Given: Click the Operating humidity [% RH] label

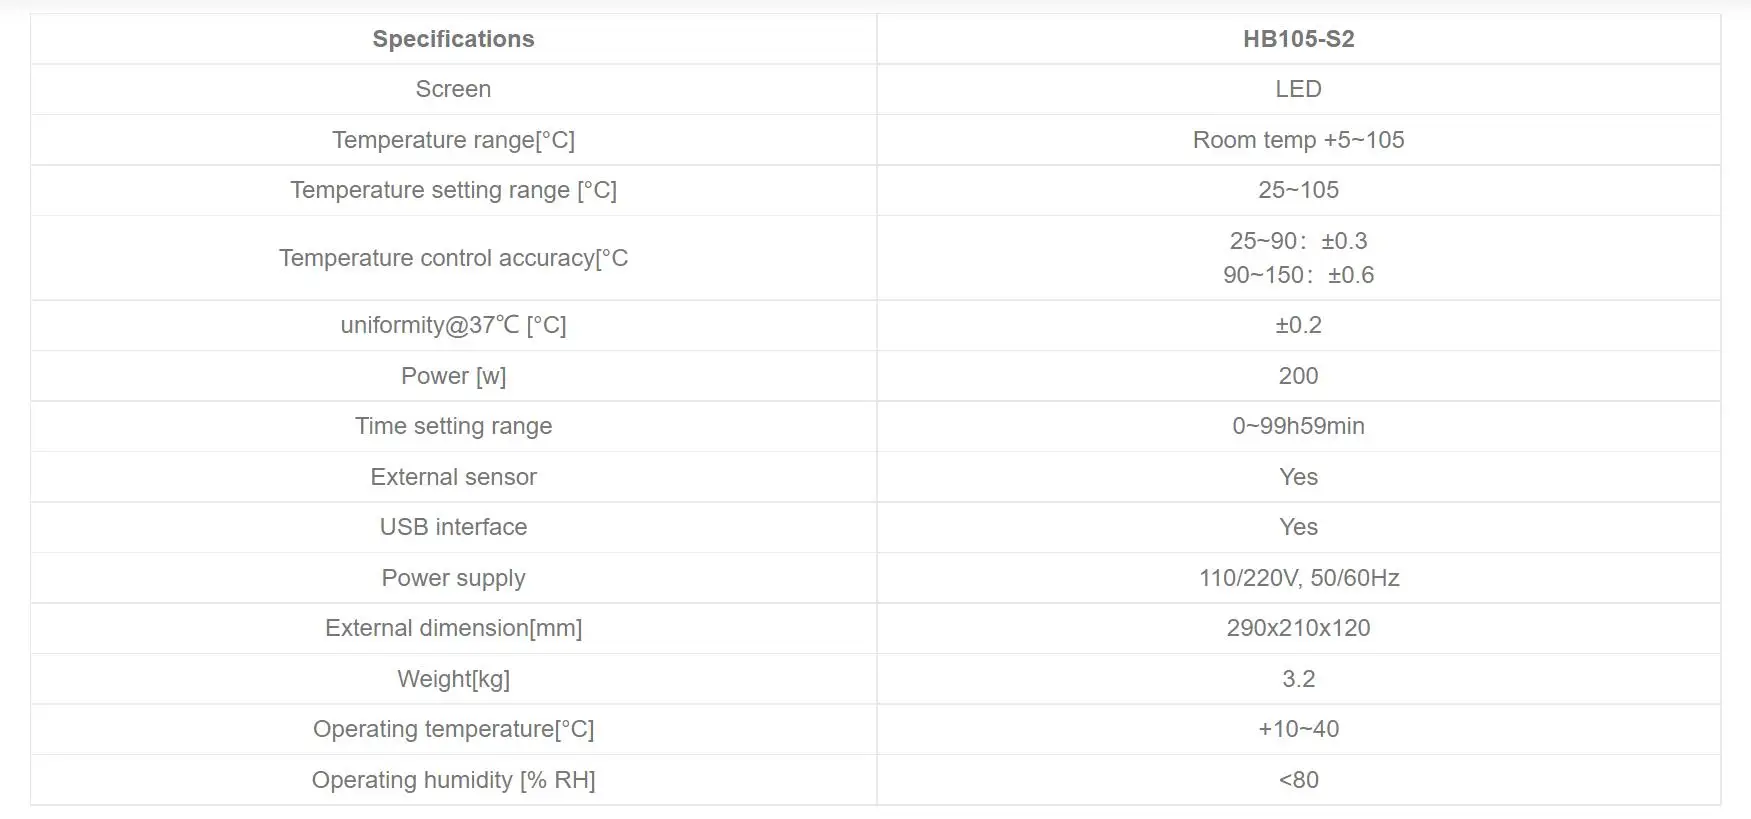Looking at the screenshot, I should (x=453, y=780).
